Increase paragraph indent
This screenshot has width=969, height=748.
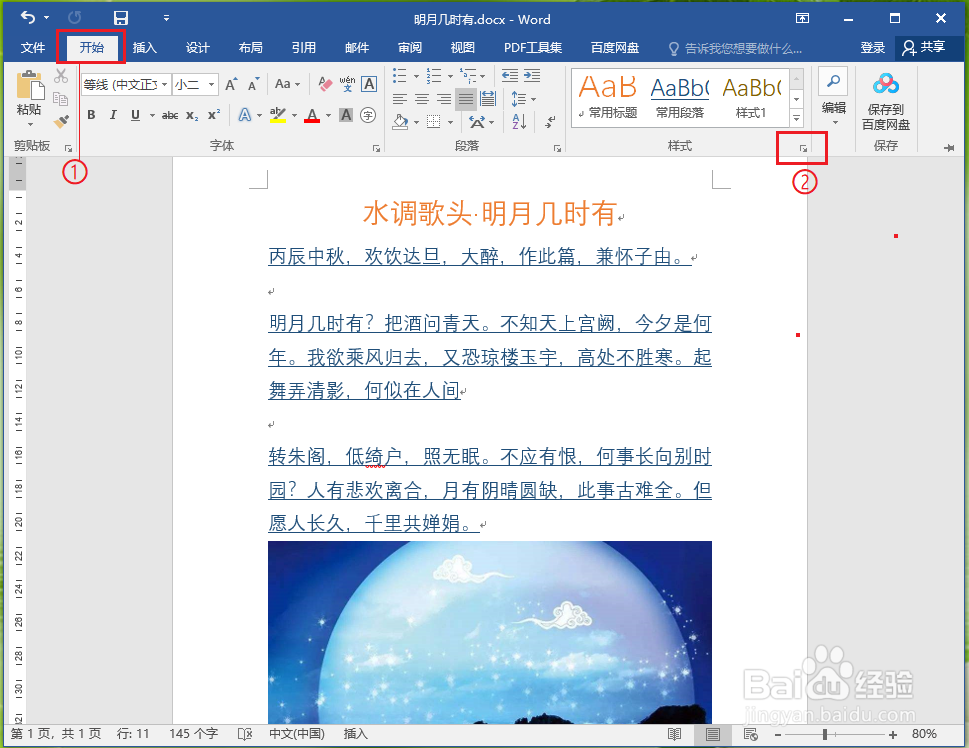coord(532,75)
